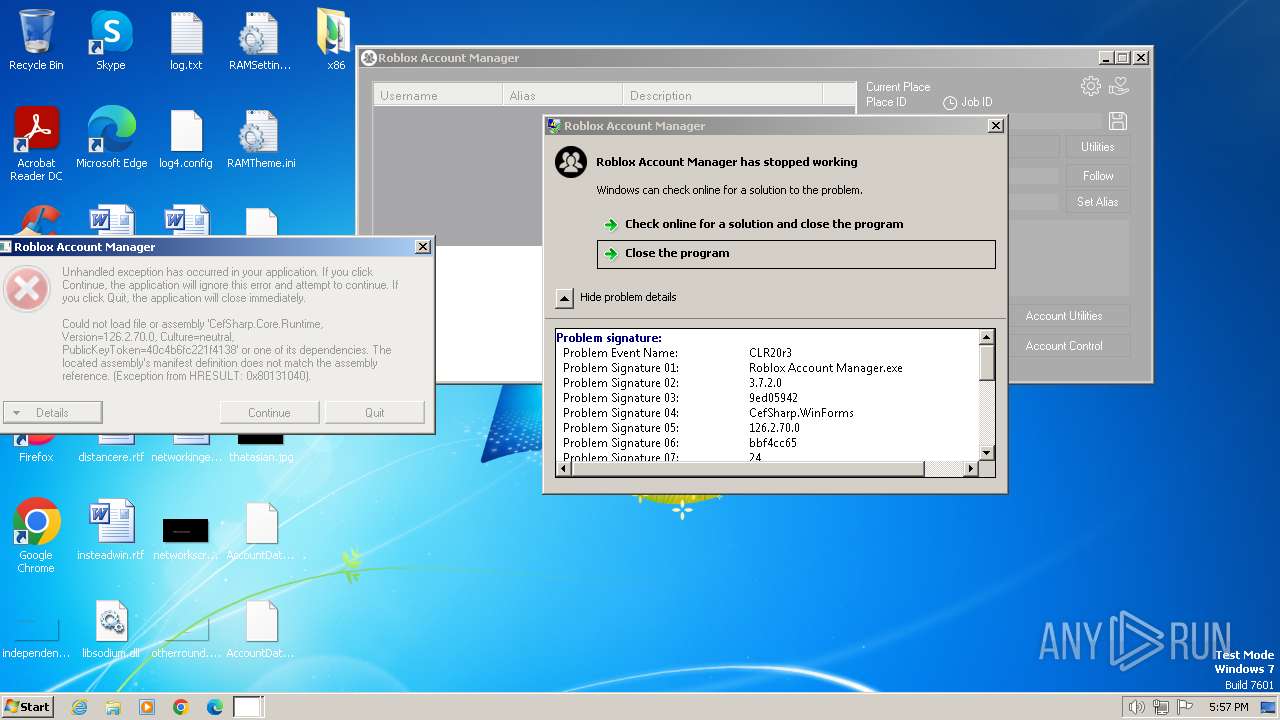Sort by the Alias column header

(x=562, y=95)
